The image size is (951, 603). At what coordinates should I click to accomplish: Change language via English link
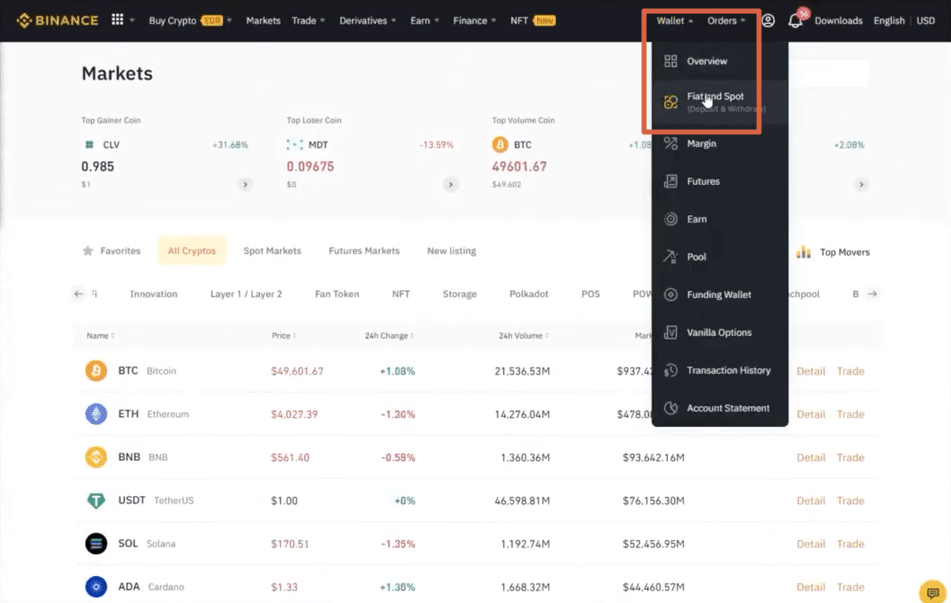pos(889,21)
